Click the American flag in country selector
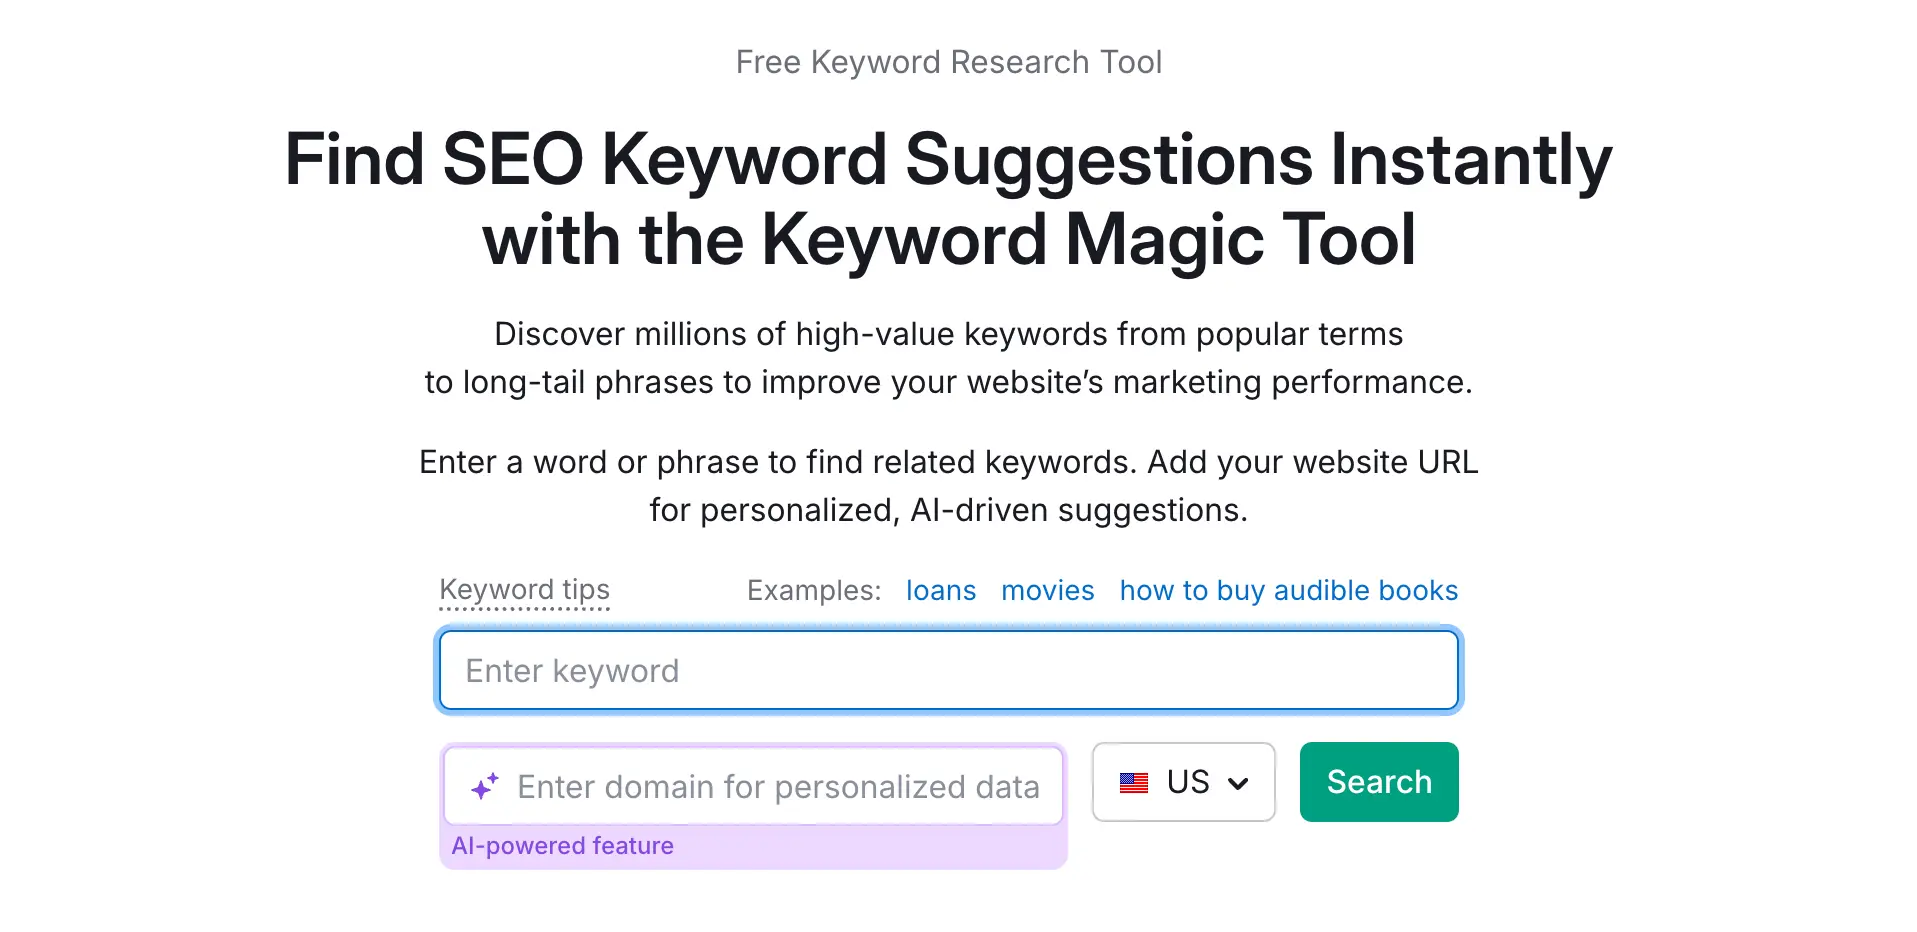 (1135, 782)
